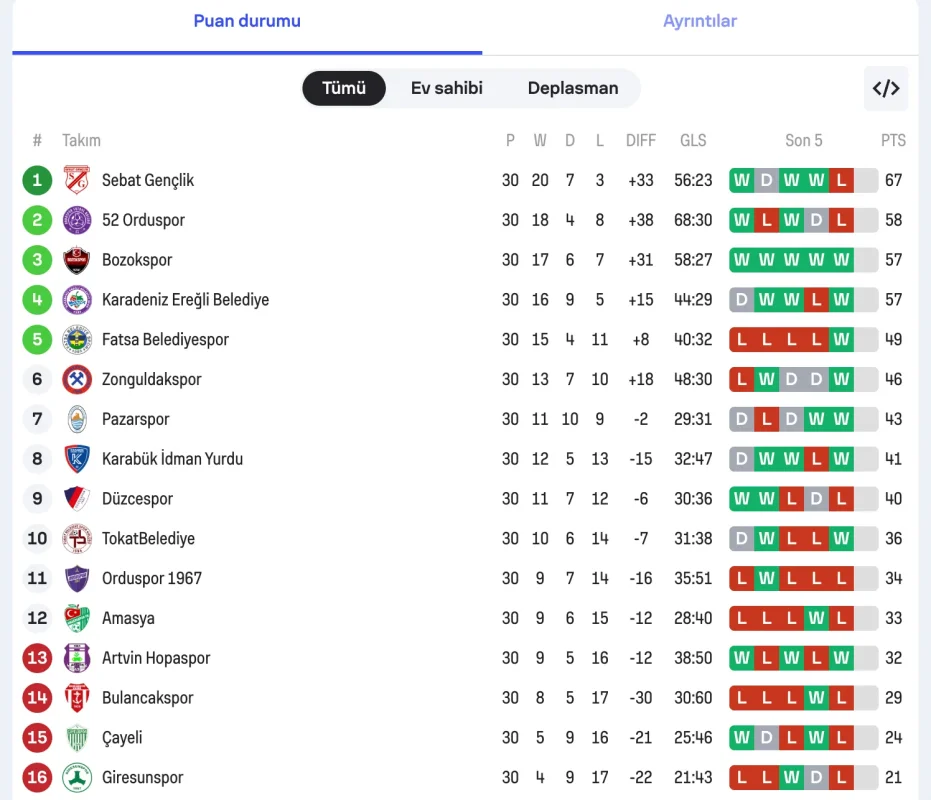Click the 52 Orduspor club crest
Image resolution: width=931 pixels, height=800 pixels.
[x=77, y=220]
